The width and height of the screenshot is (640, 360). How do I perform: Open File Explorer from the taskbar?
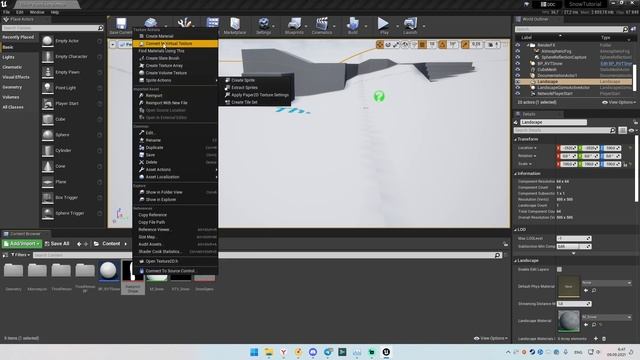[x=269, y=352]
